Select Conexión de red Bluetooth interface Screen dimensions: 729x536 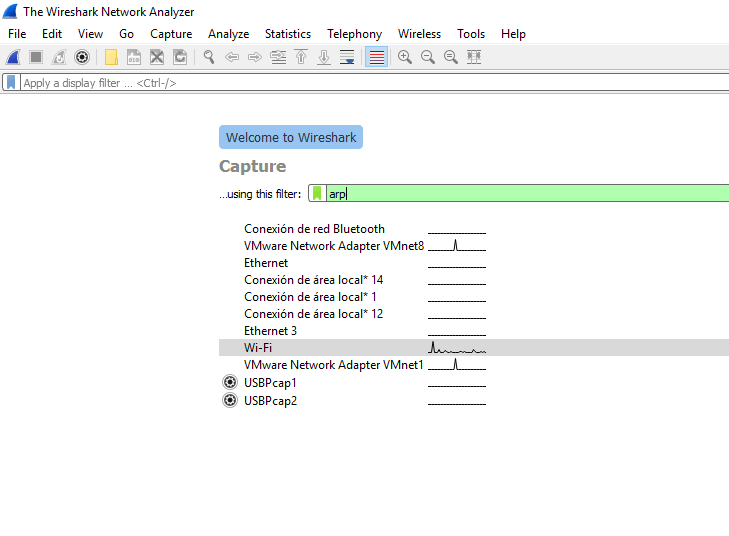click(x=314, y=229)
